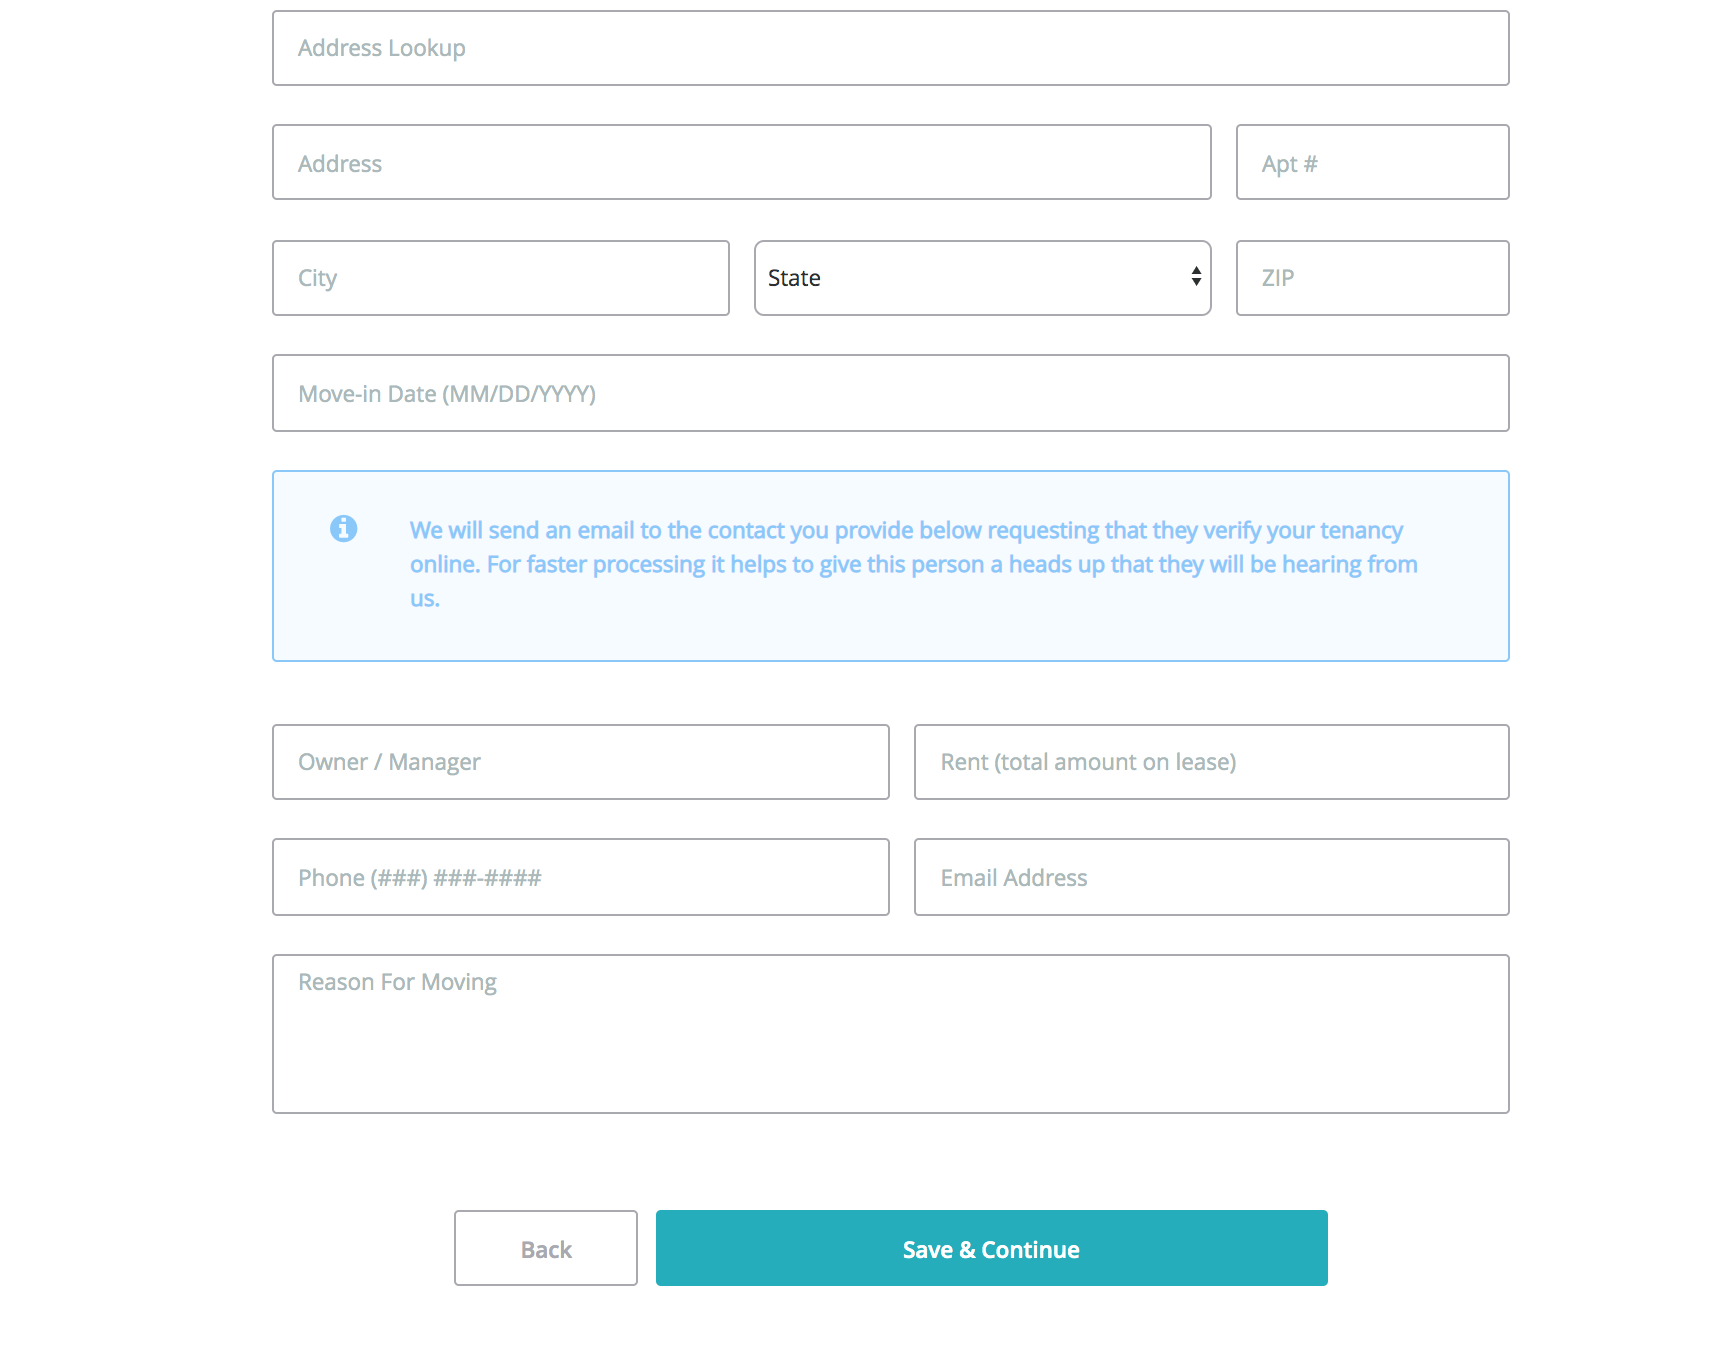Select the Owner / Manager field

point(580,762)
